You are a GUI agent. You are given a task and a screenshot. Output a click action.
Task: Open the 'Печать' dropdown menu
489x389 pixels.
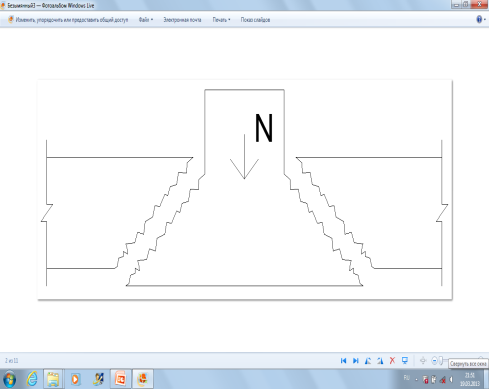tap(221, 20)
